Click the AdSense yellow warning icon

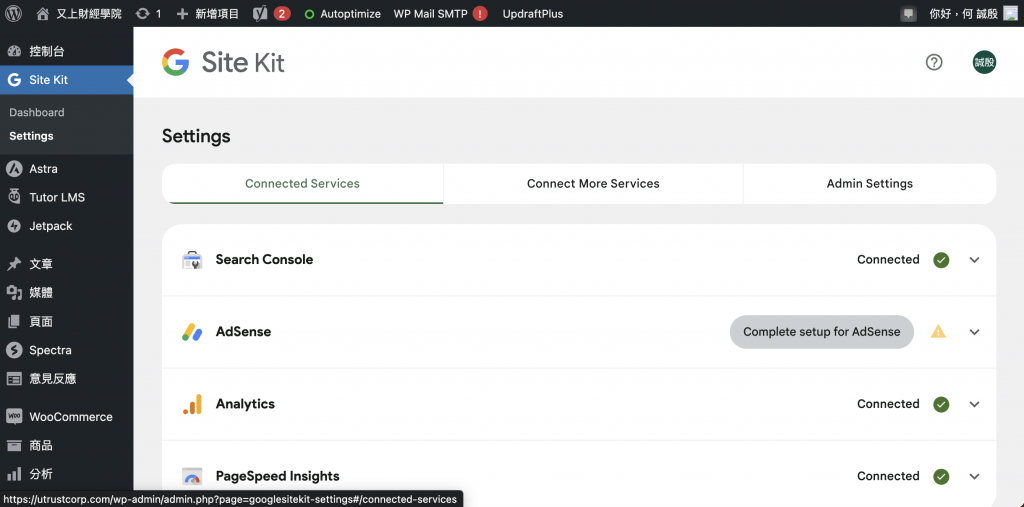pyautogui.click(x=938, y=331)
